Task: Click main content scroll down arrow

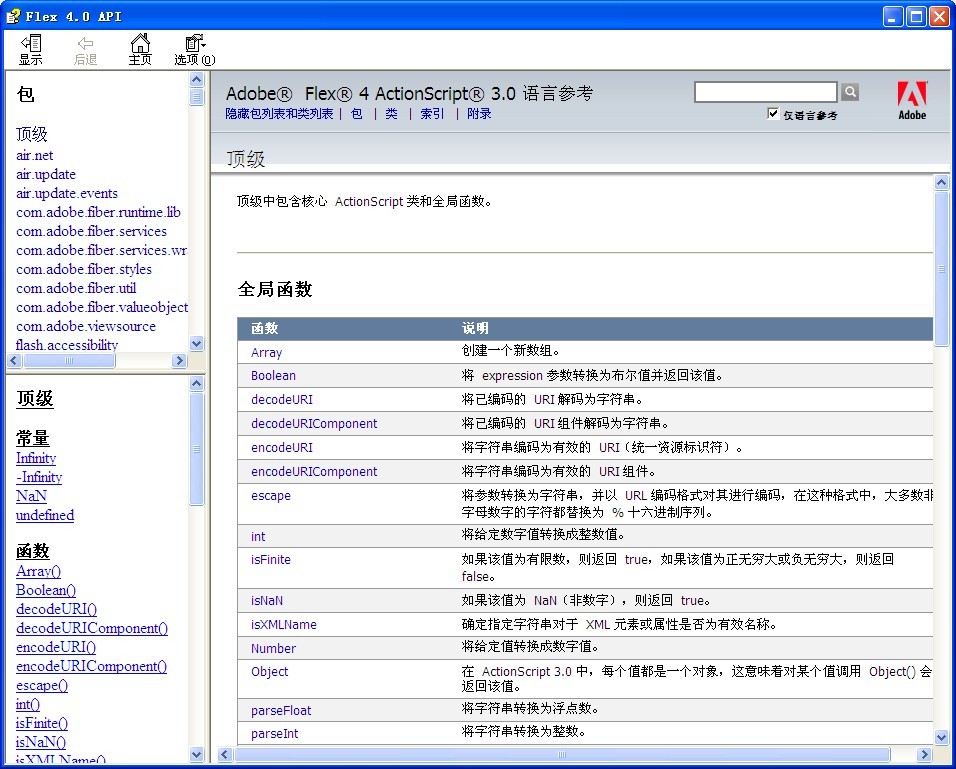Action: pyautogui.click(x=941, y=737)
